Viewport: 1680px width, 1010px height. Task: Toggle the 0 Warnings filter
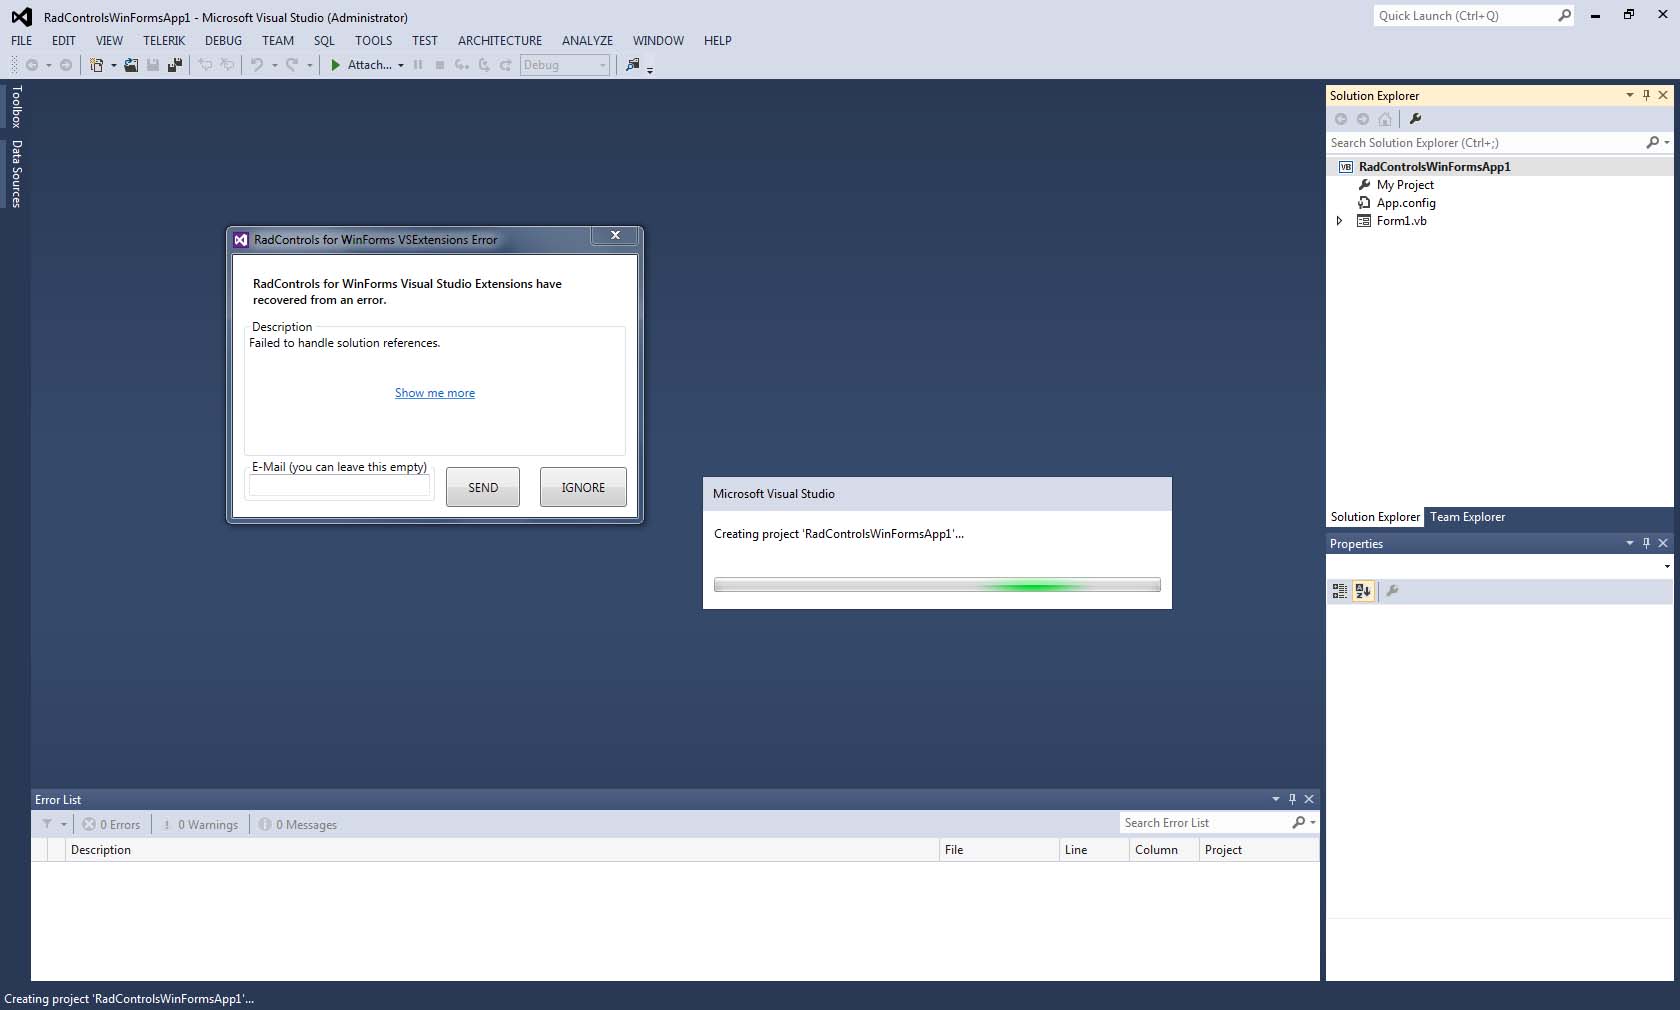pyautogui.click(x=200, y=824)
